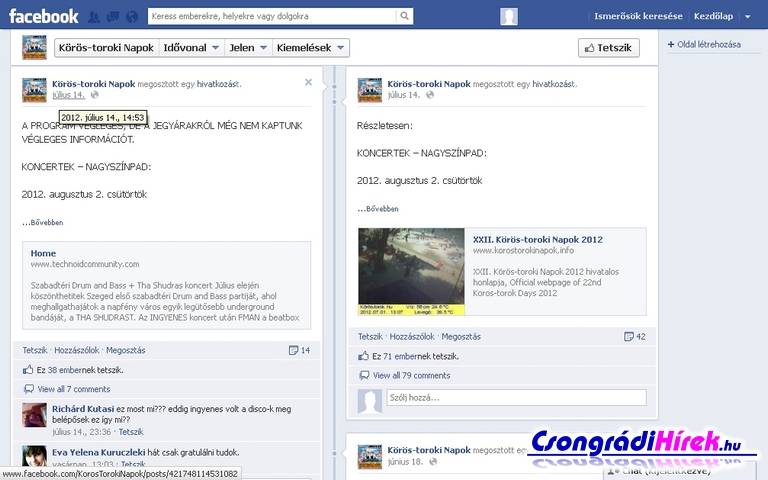Viewport: 768px width, 480px height.
Task: Go to Ismerősök keresése
Action: tap(638, 16)
